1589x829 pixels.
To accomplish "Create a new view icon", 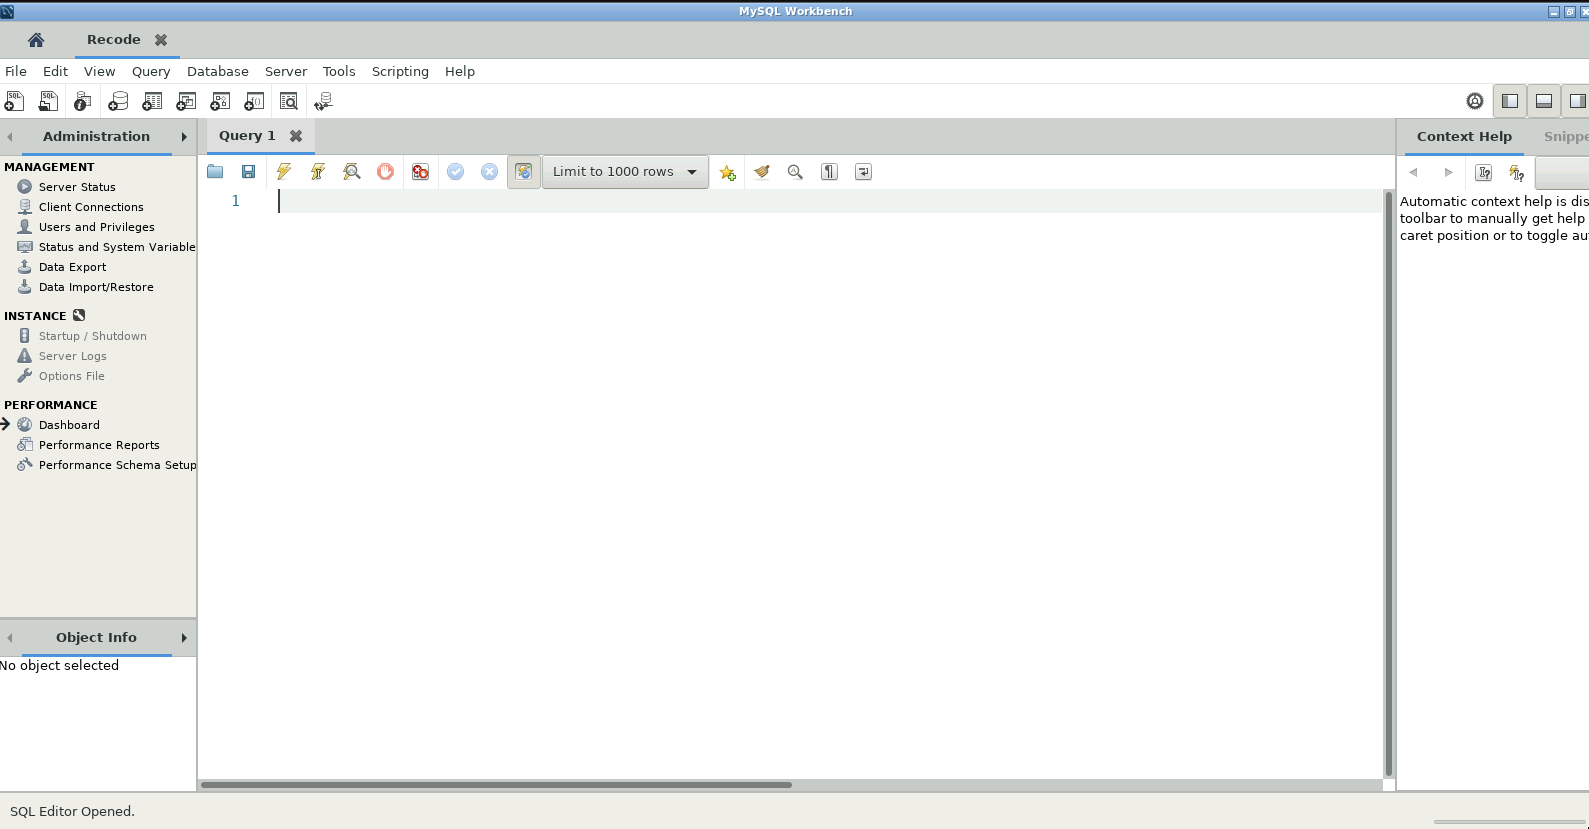I will [x=186, y=101].
